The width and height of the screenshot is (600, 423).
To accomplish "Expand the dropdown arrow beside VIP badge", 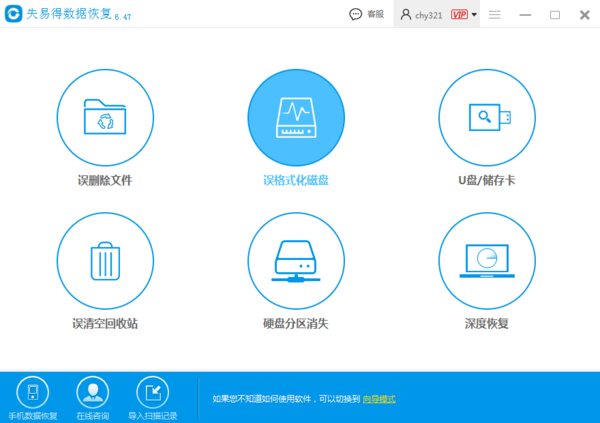I will point(474,15).
